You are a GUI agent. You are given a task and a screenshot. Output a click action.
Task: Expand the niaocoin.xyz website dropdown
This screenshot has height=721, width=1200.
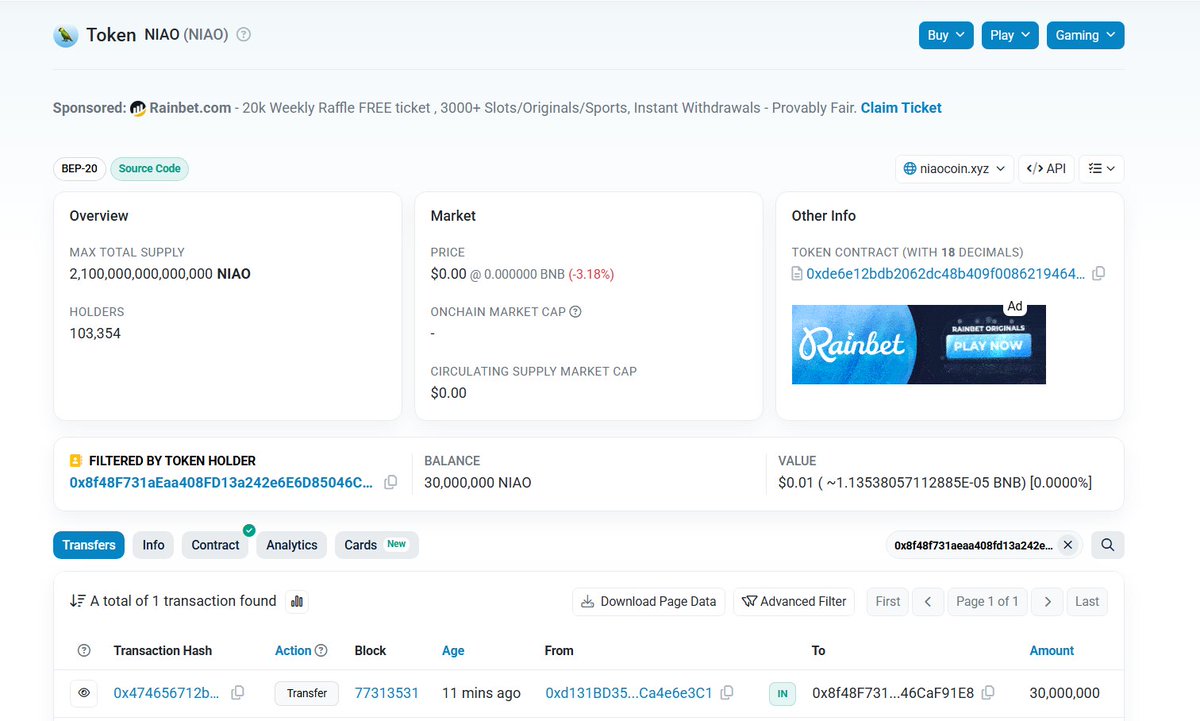(x=955, y=169)
